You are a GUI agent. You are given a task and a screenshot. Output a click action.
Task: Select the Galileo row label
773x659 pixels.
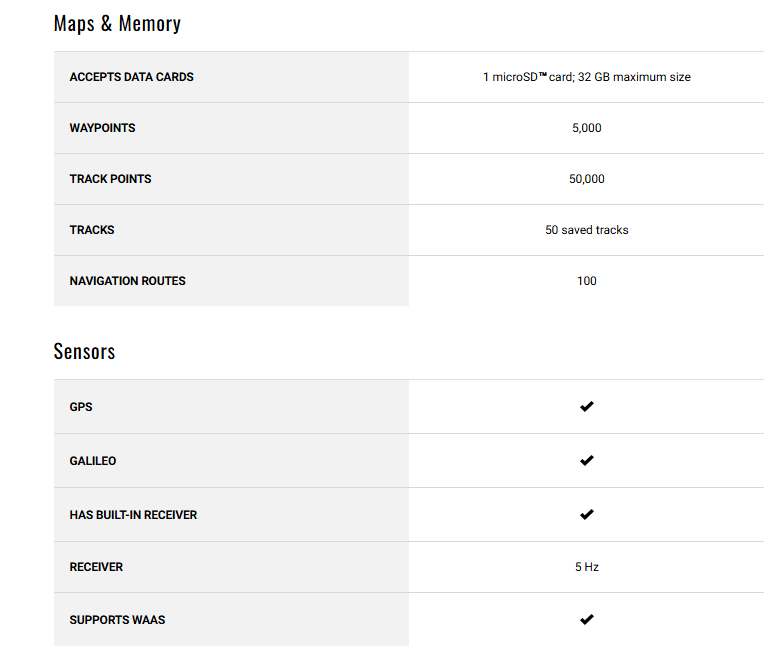[93, 461]
